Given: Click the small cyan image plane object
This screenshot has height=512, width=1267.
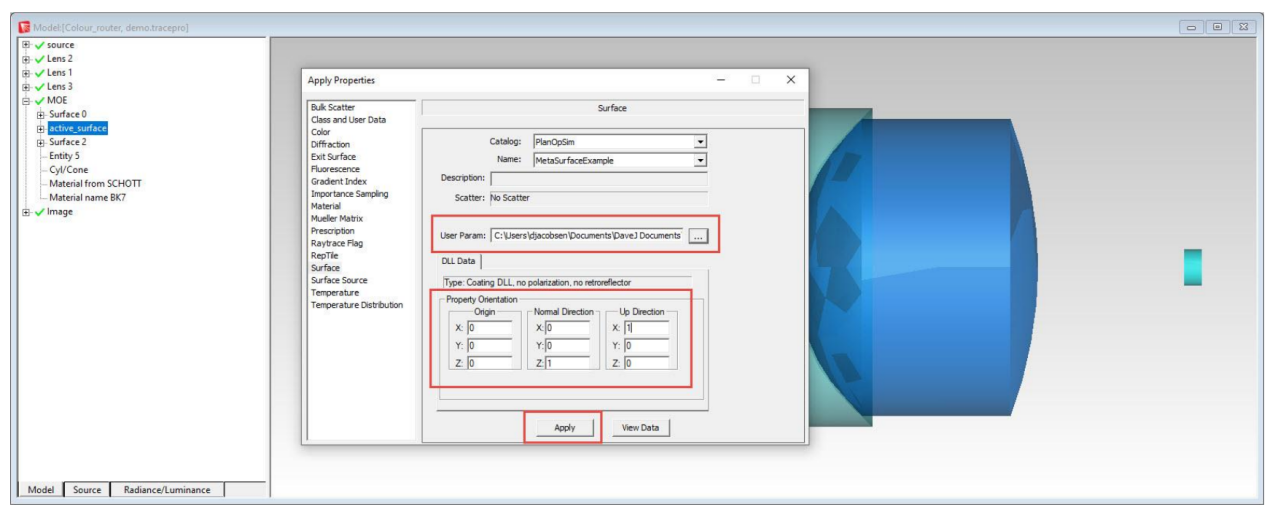Looking at the screenshot, I should click(x=1191, y=267).
